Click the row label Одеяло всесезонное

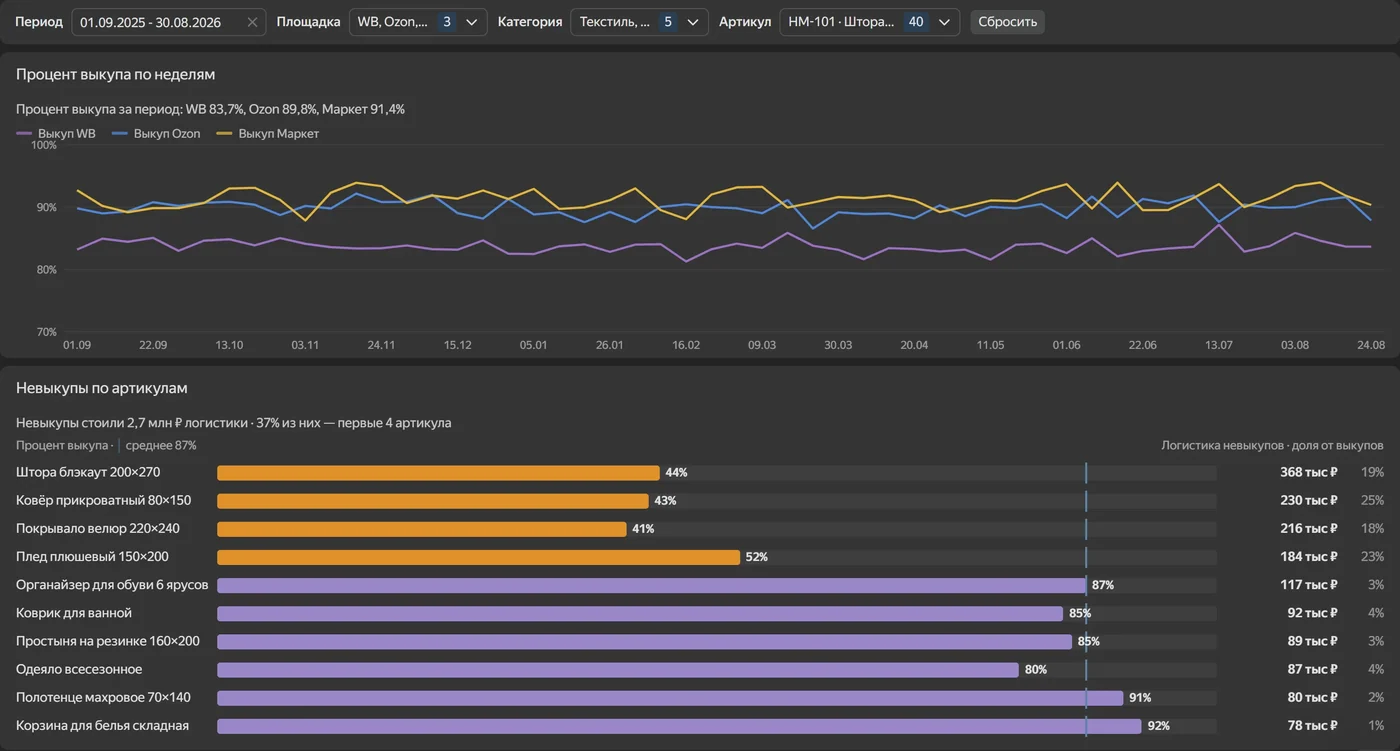tap(79, 670)
